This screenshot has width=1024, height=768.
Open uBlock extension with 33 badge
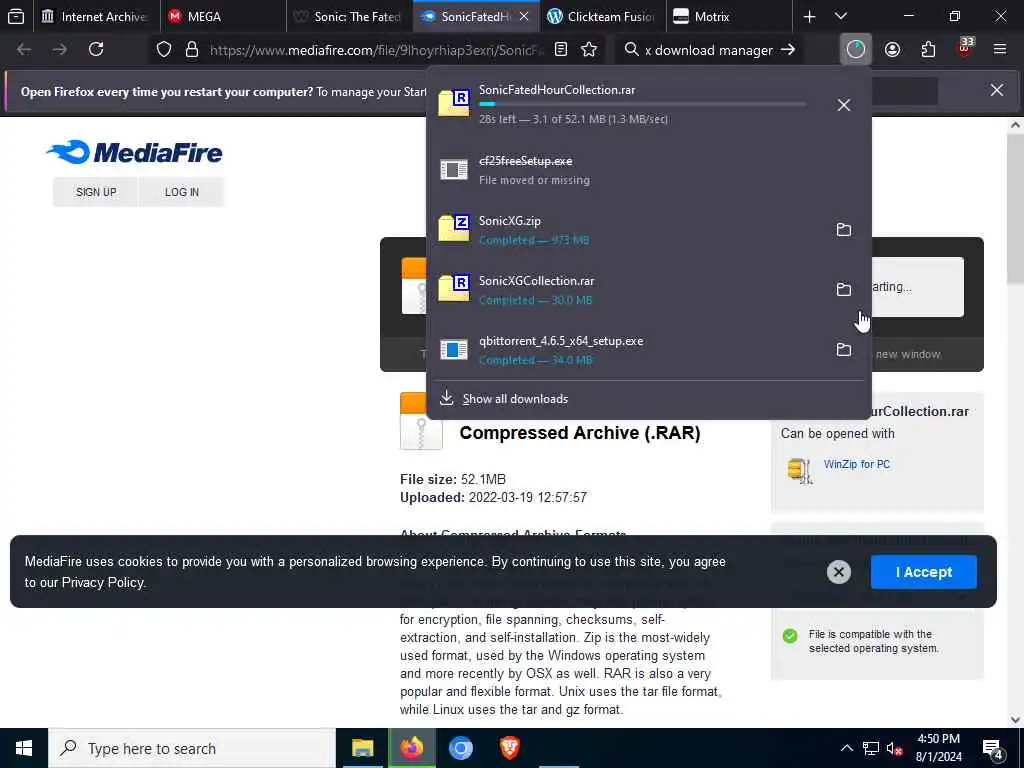click(965, 48)
